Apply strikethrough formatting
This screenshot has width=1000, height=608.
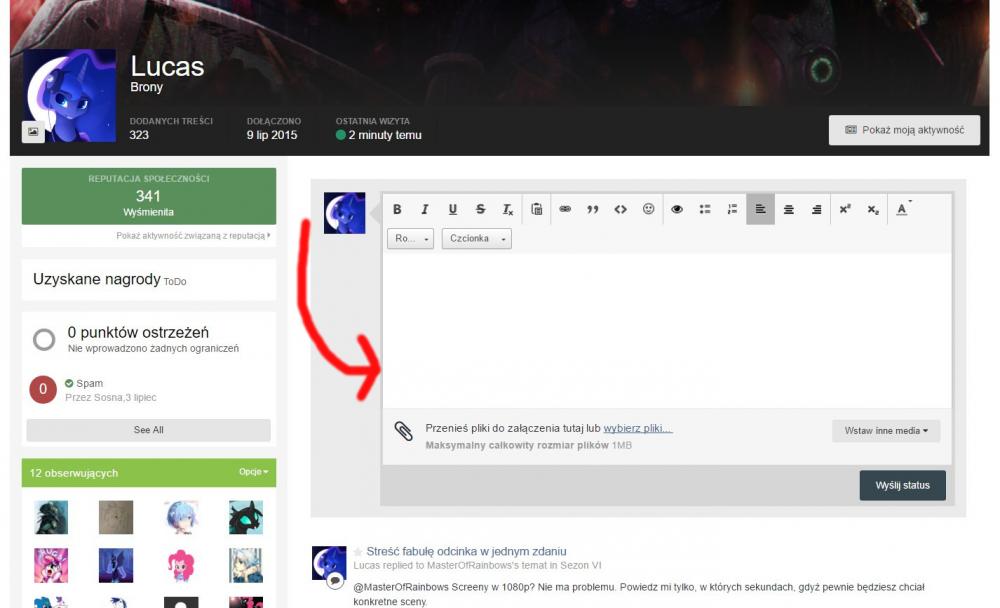click(x=481, y=209)
